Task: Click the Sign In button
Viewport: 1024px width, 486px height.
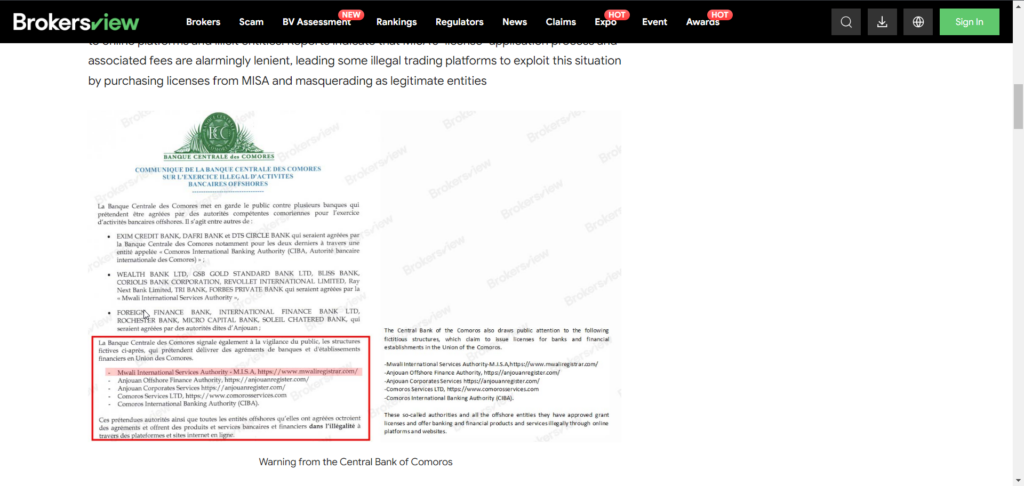Action: [x=969, y=22]
